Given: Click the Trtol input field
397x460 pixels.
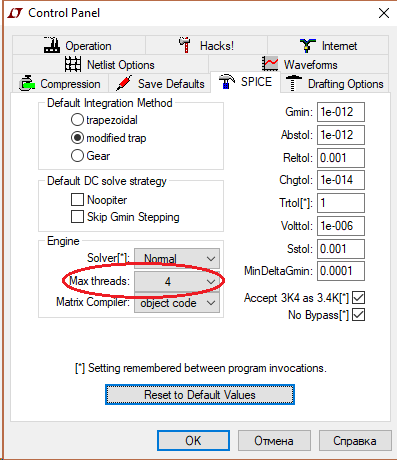Looking at the screenshot, I should coord(341,203).
